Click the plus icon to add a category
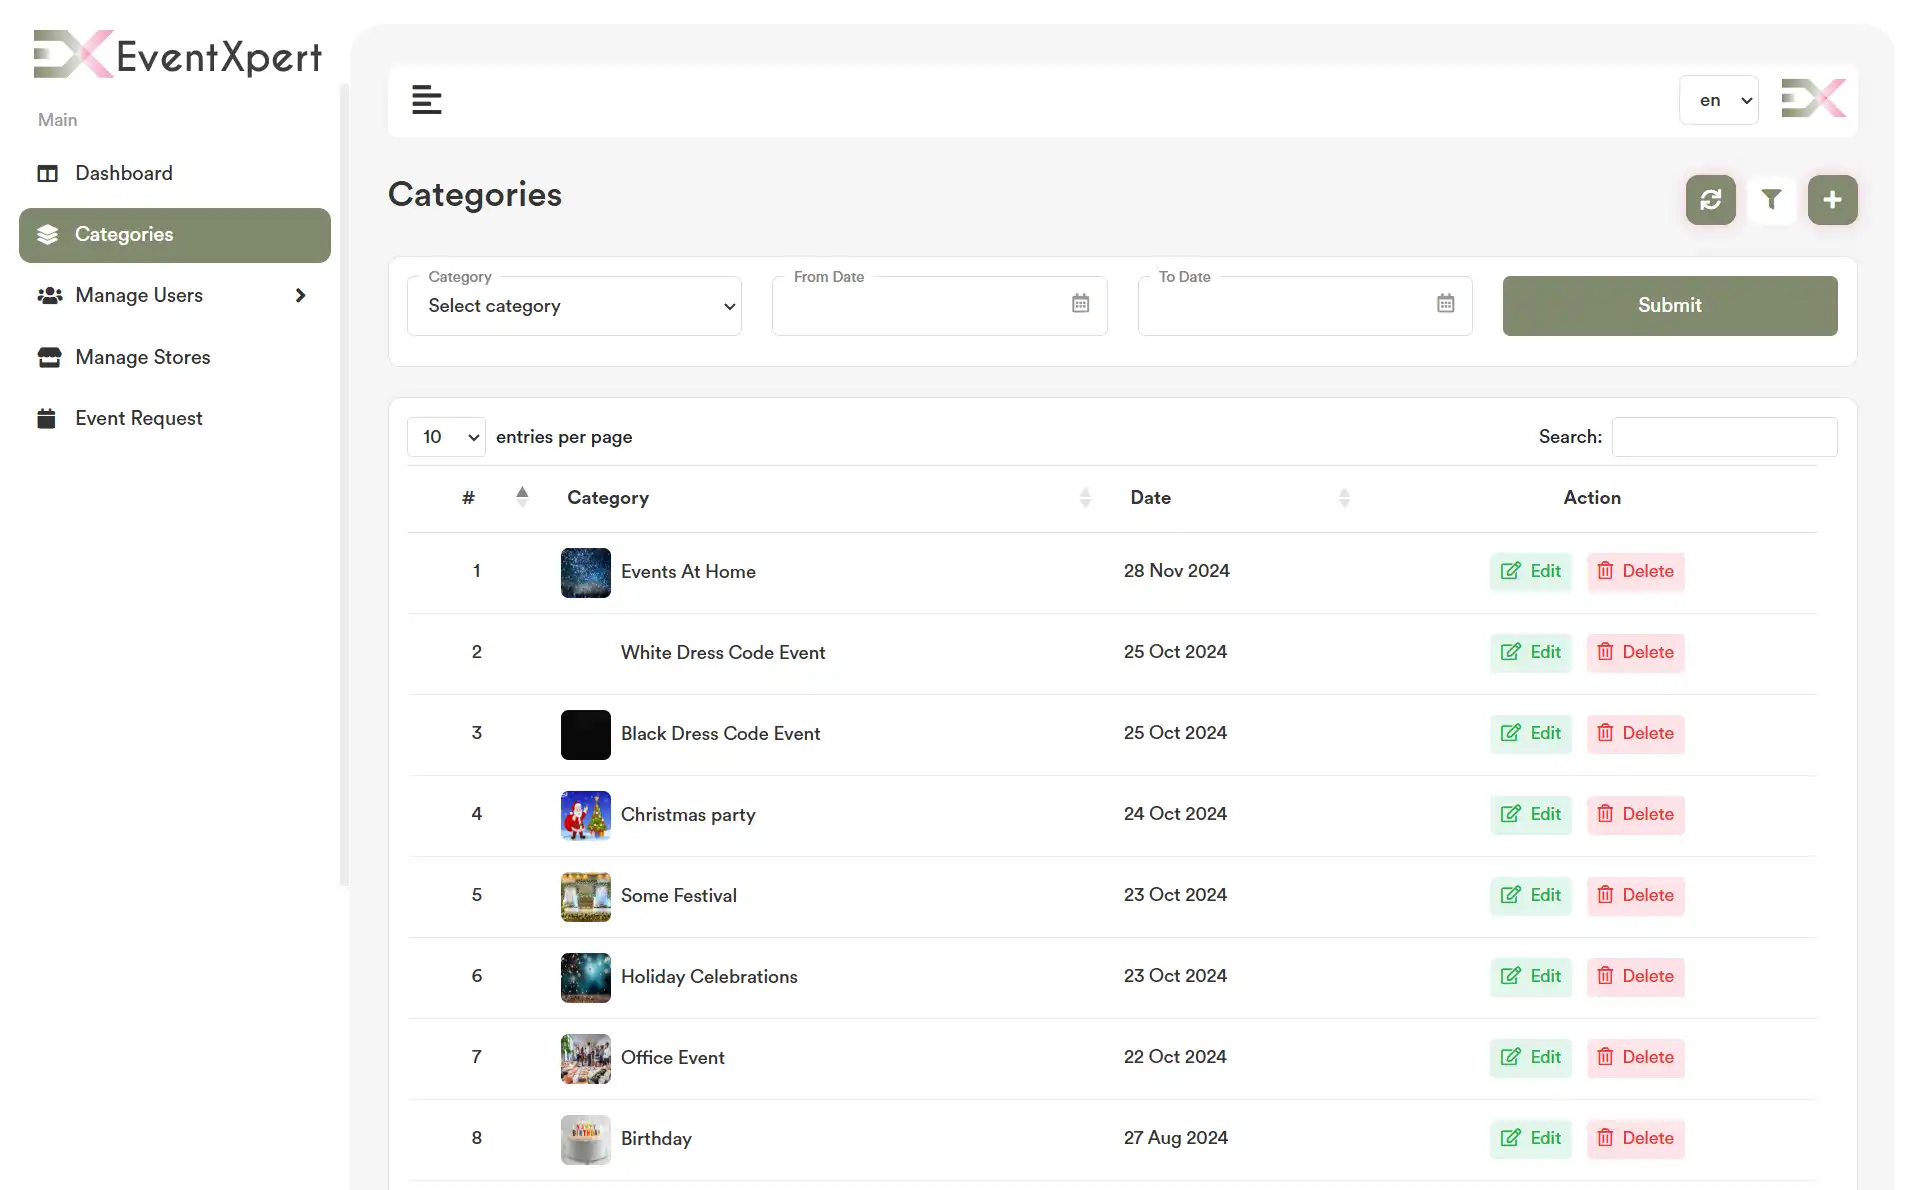The height and width of the screenshot is (1190, 1920). 1832,200
